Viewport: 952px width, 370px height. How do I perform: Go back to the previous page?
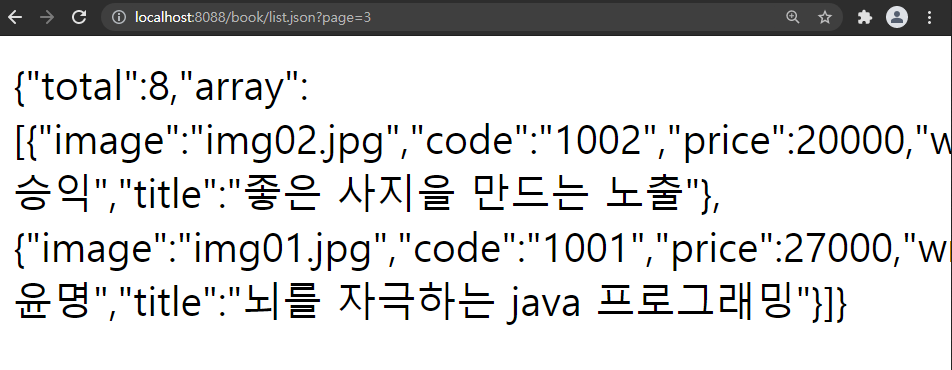click(15, 17)
